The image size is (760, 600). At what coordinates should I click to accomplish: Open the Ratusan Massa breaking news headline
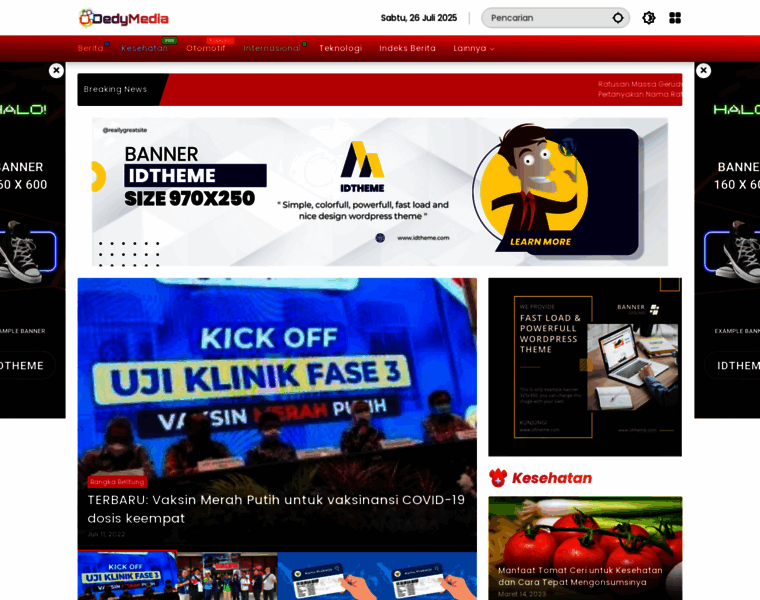(639, 89)
